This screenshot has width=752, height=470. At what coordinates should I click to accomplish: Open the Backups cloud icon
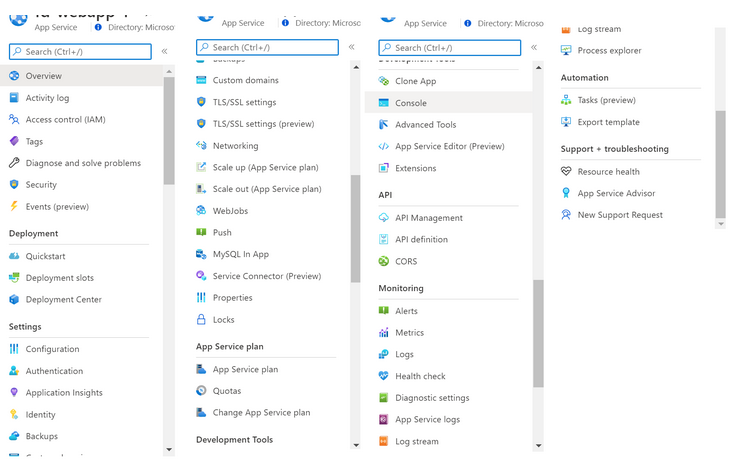[14, 436]
